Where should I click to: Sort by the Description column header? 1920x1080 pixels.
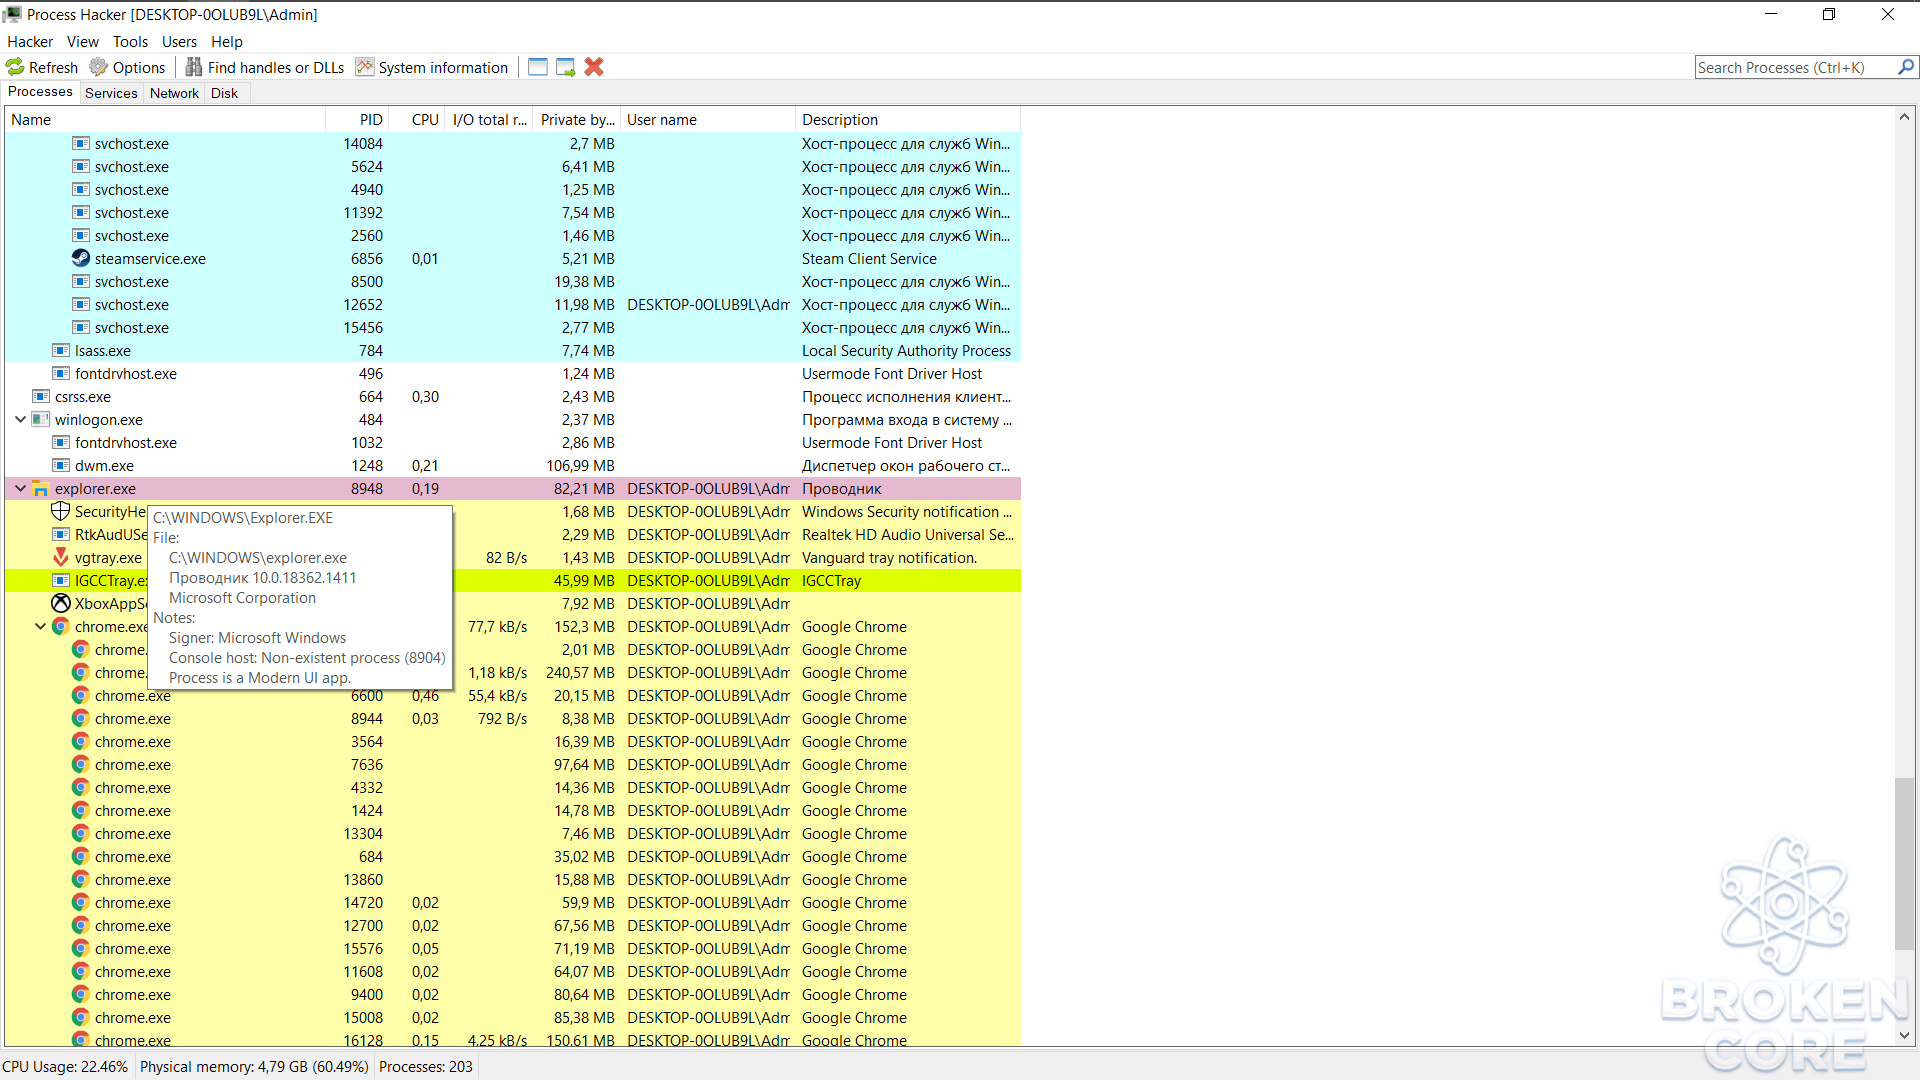point(908,119)
